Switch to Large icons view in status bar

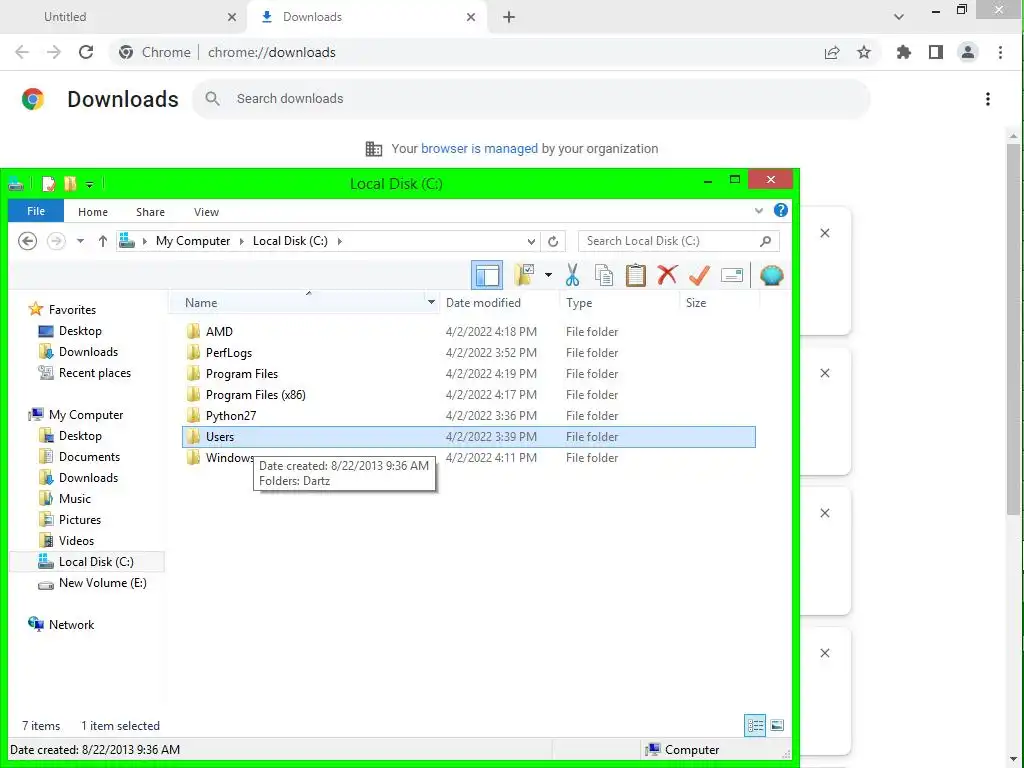pyautogui.click(x=777, y=726)
